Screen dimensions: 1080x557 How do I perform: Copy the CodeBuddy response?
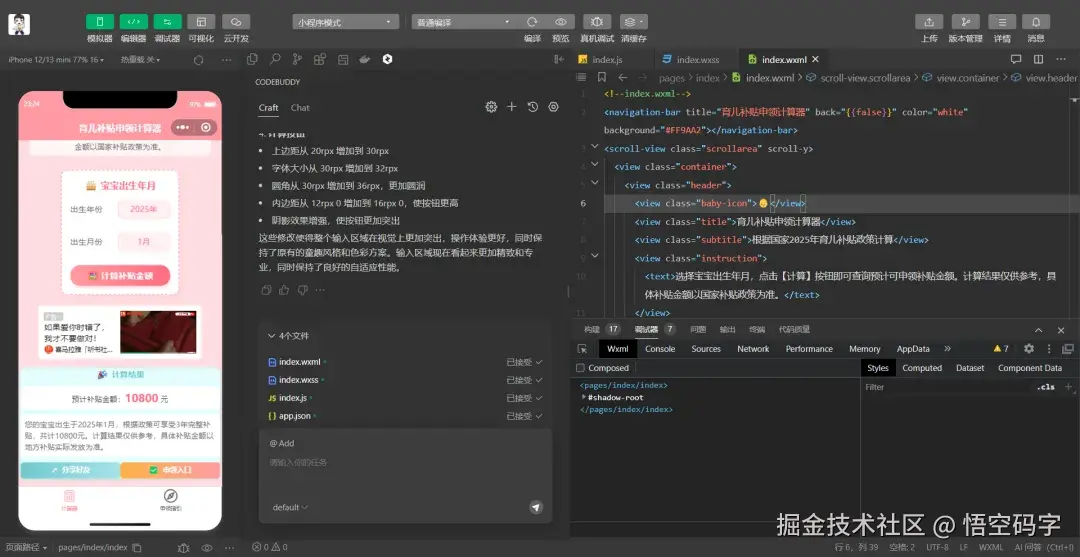pos(267,290)
